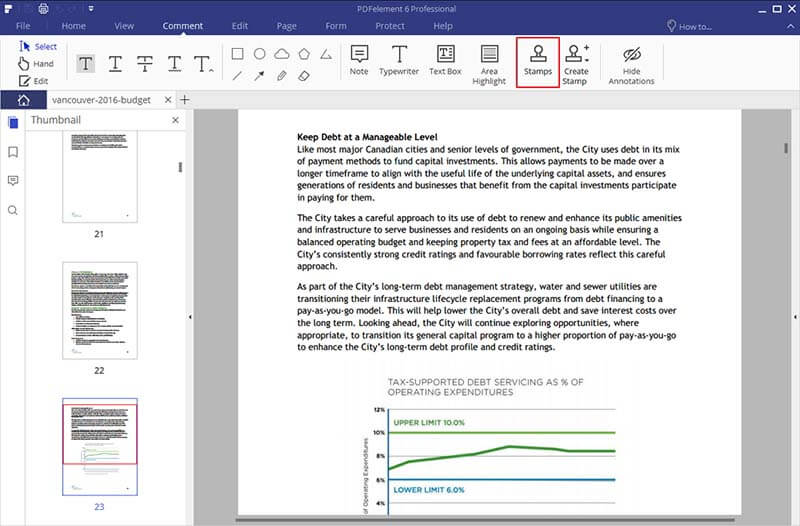Switch to the Home tab
Image resolution: width=800 pixels, height=526 pixels.
click(73, 26)
